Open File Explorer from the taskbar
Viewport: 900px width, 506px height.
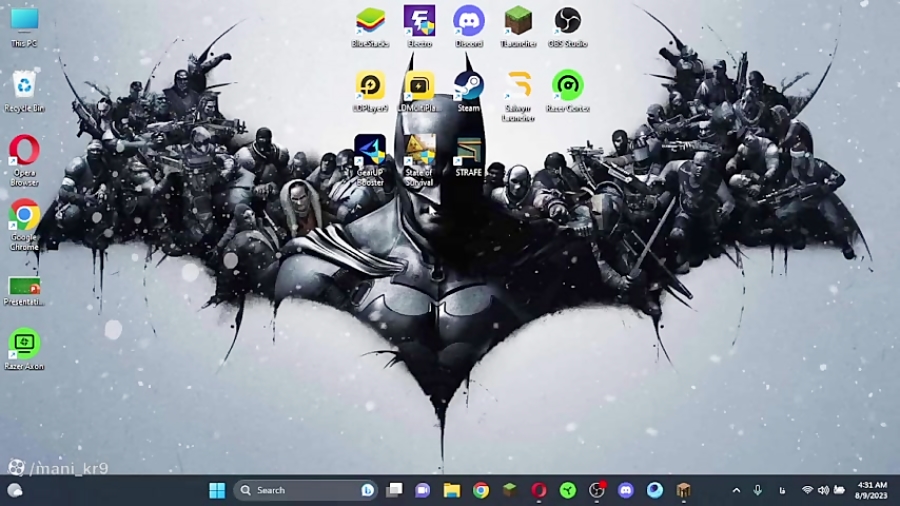click(x=452, y=491)
